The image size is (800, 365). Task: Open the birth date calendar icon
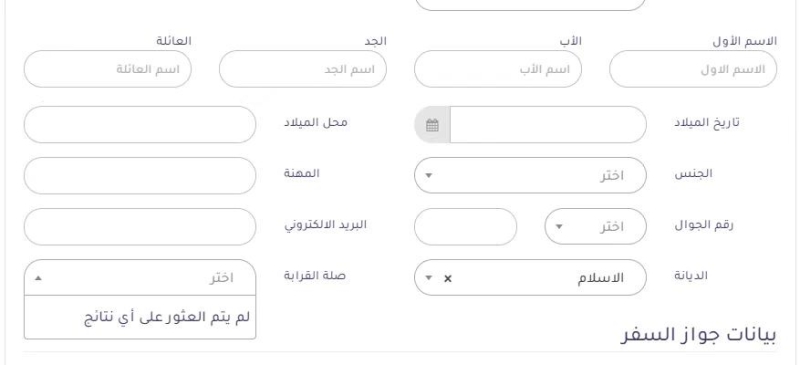432,125
